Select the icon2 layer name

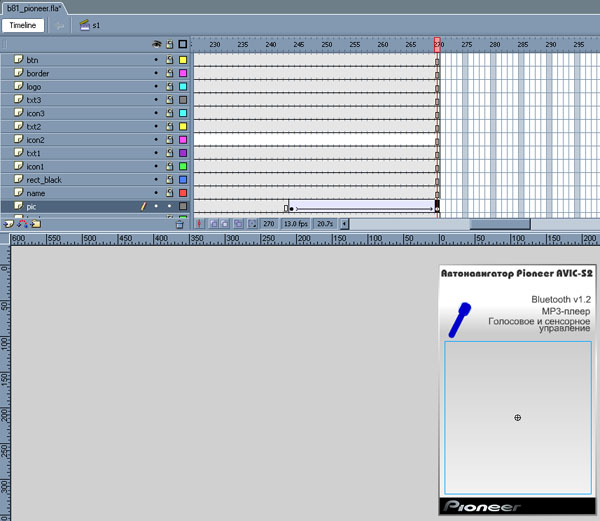coord(36,140)
